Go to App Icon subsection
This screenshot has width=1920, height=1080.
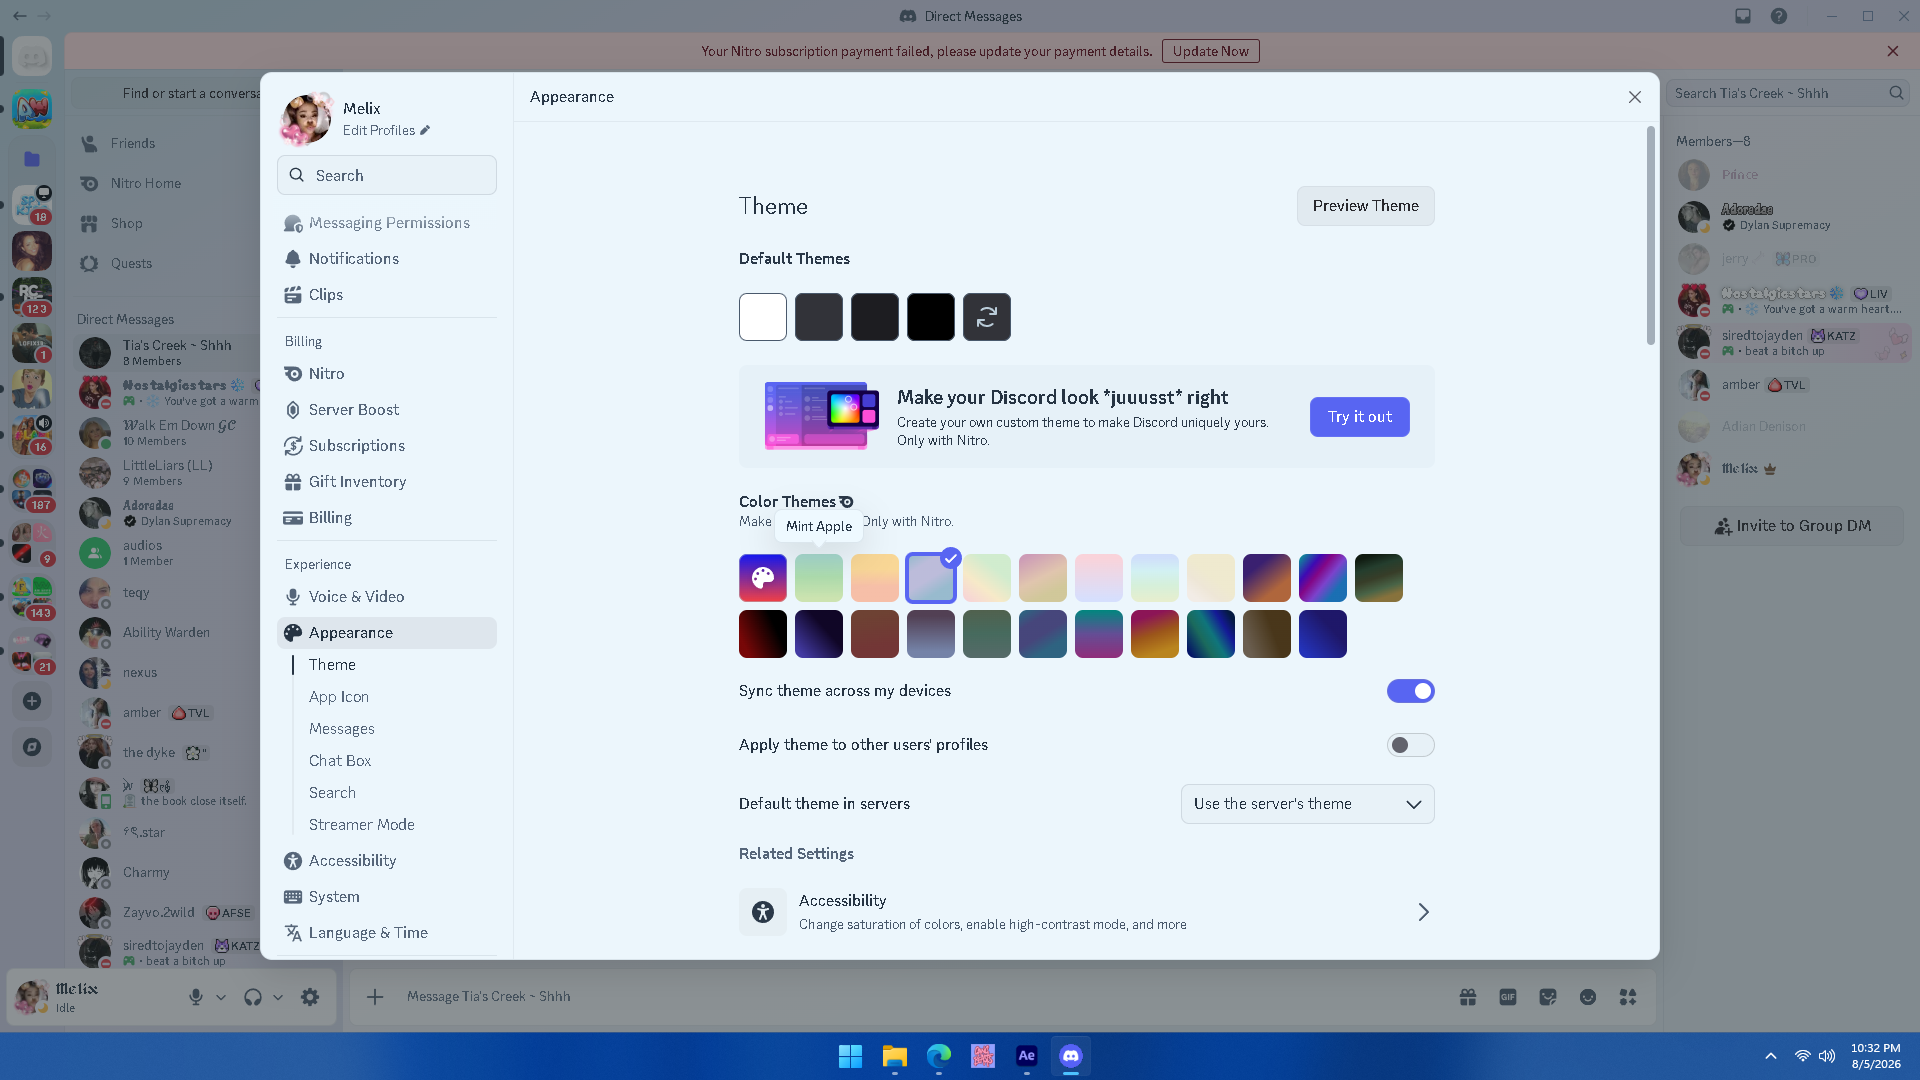click(339, 697)
